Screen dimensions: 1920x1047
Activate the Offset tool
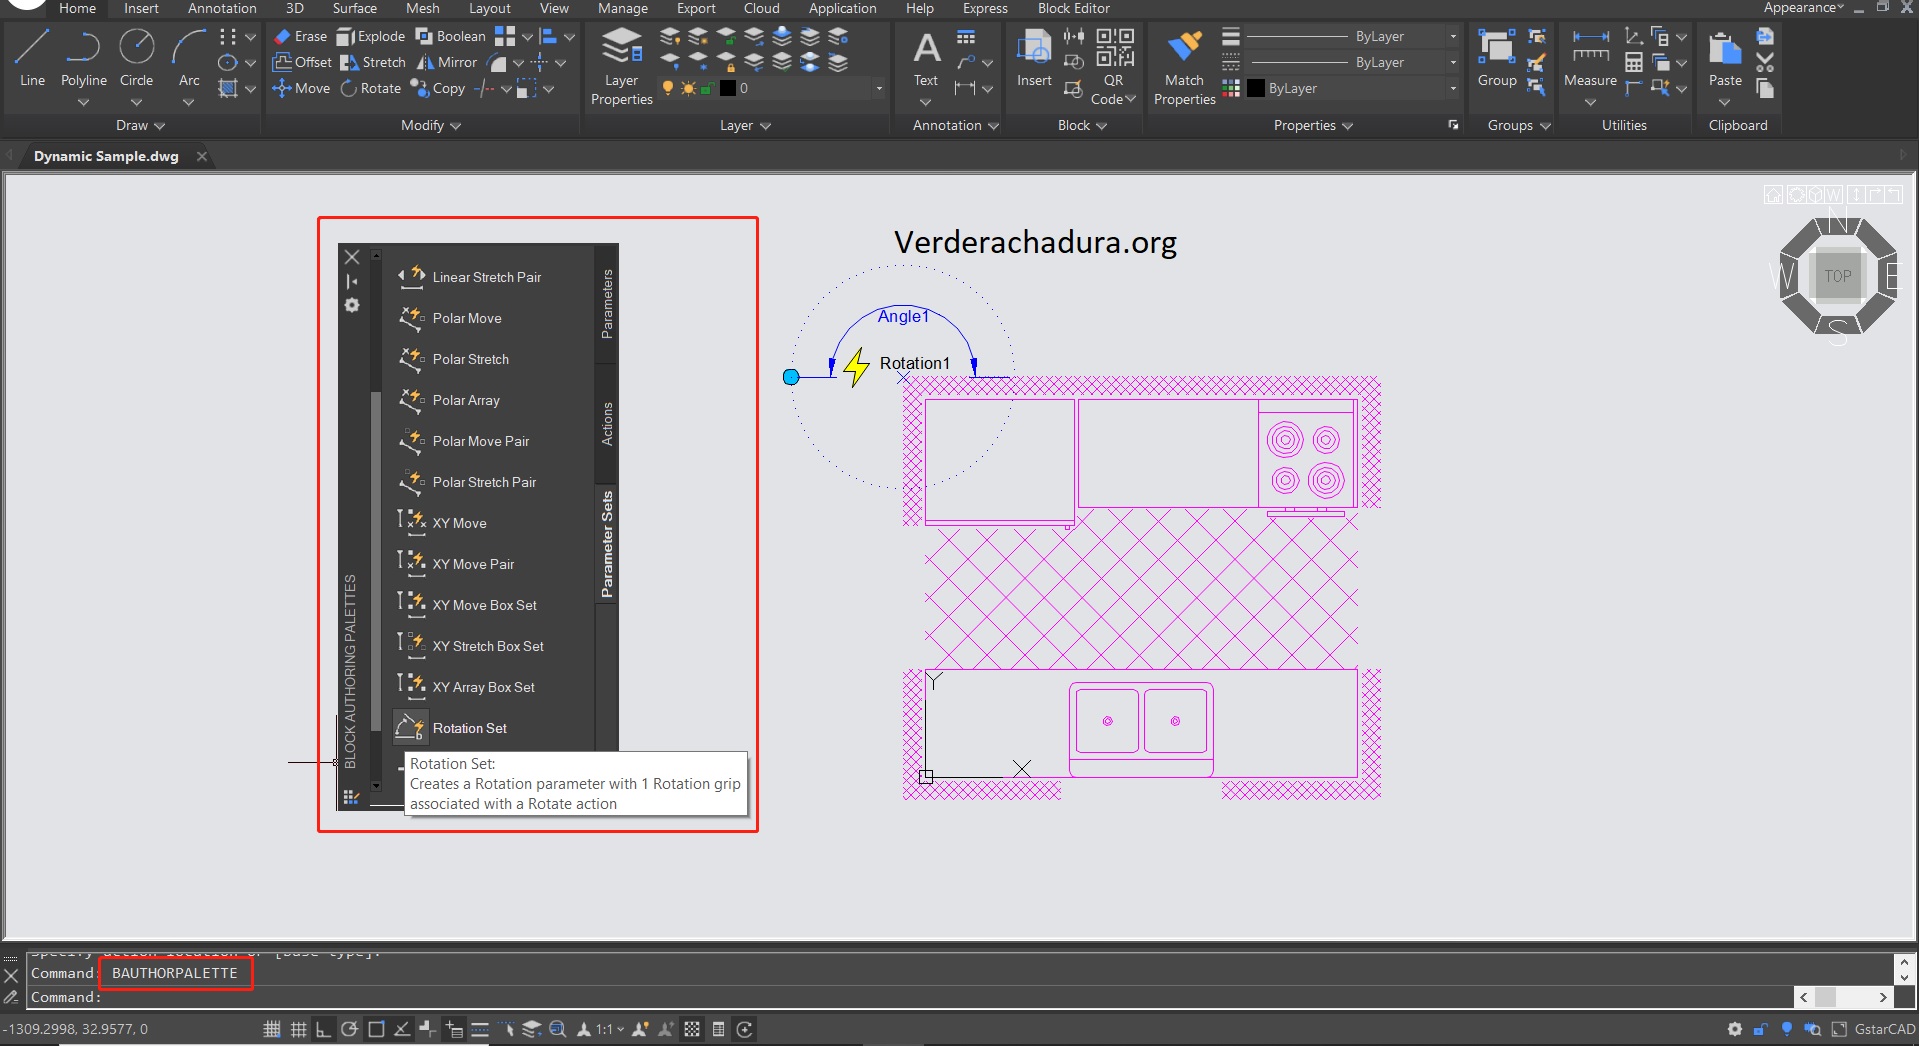coord(302,62)
